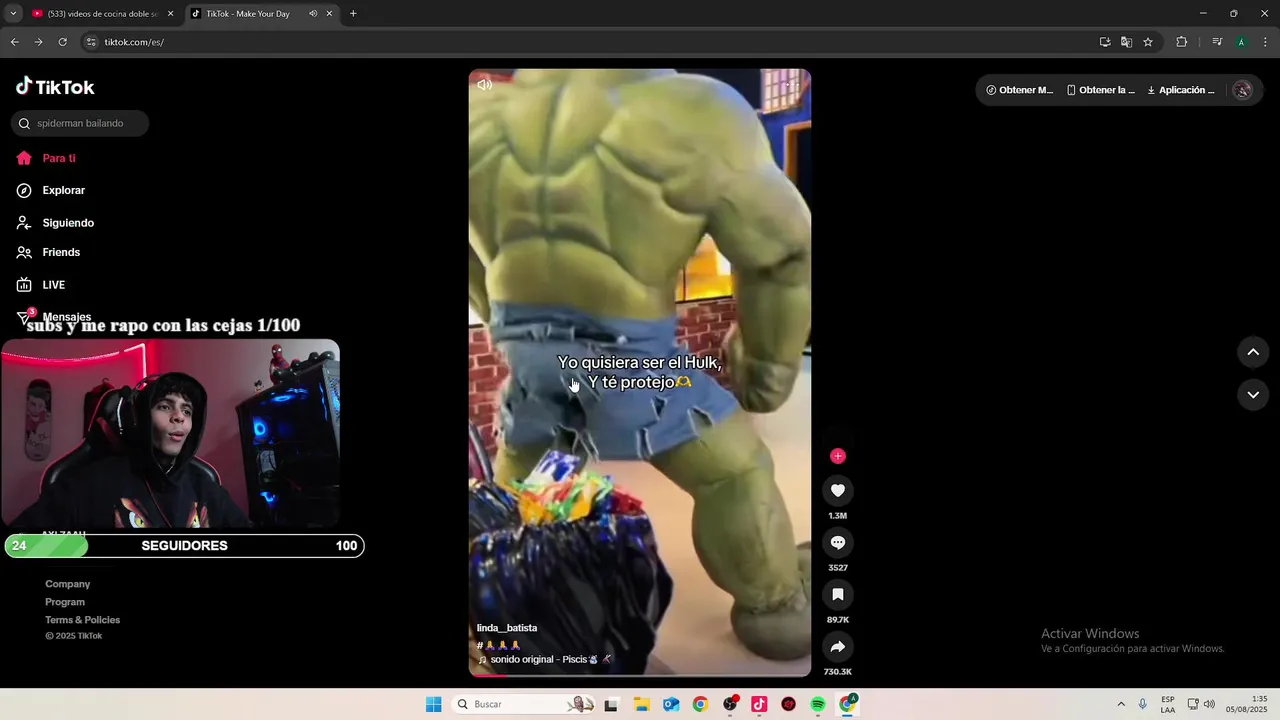Open the tab search dropdown arrow
The width and height of the screenshot is (1280, 720).
click(13, 14)
